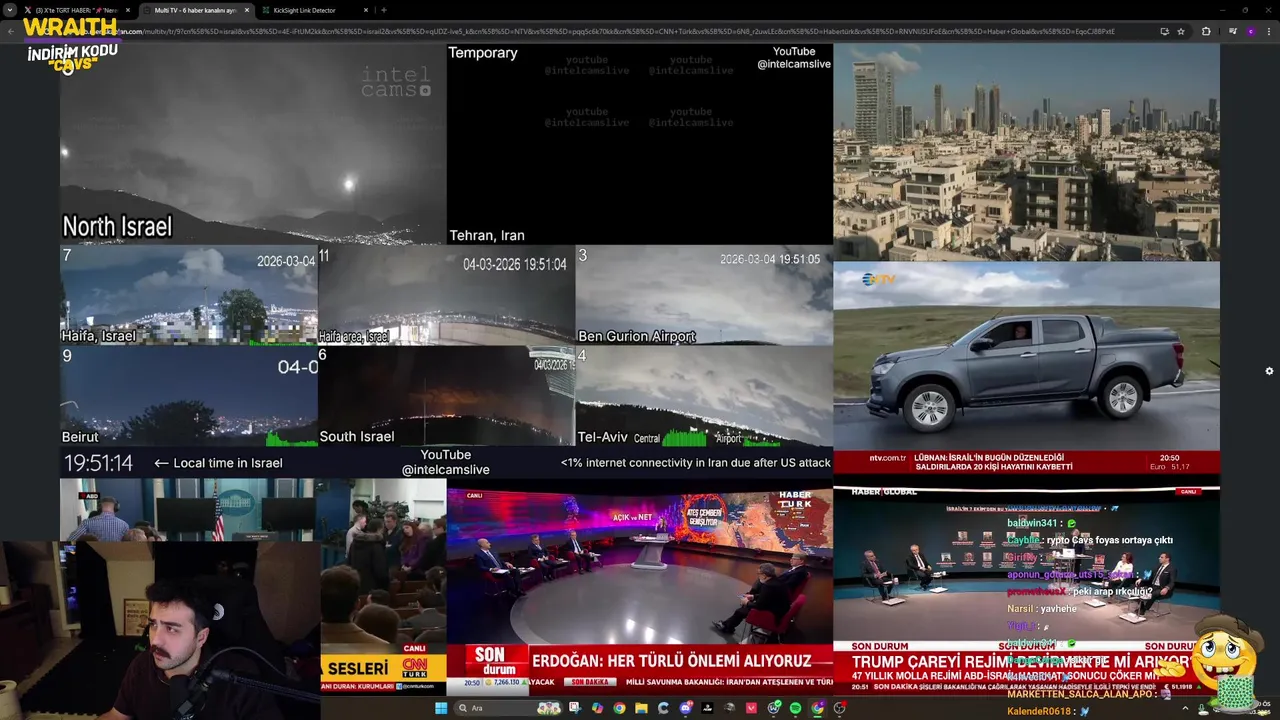The width and height of the screenshot is (1280, 720).
Task: Select the Habertürk studio broadcast
Action: pyautogui.click(x=640, y=587)
